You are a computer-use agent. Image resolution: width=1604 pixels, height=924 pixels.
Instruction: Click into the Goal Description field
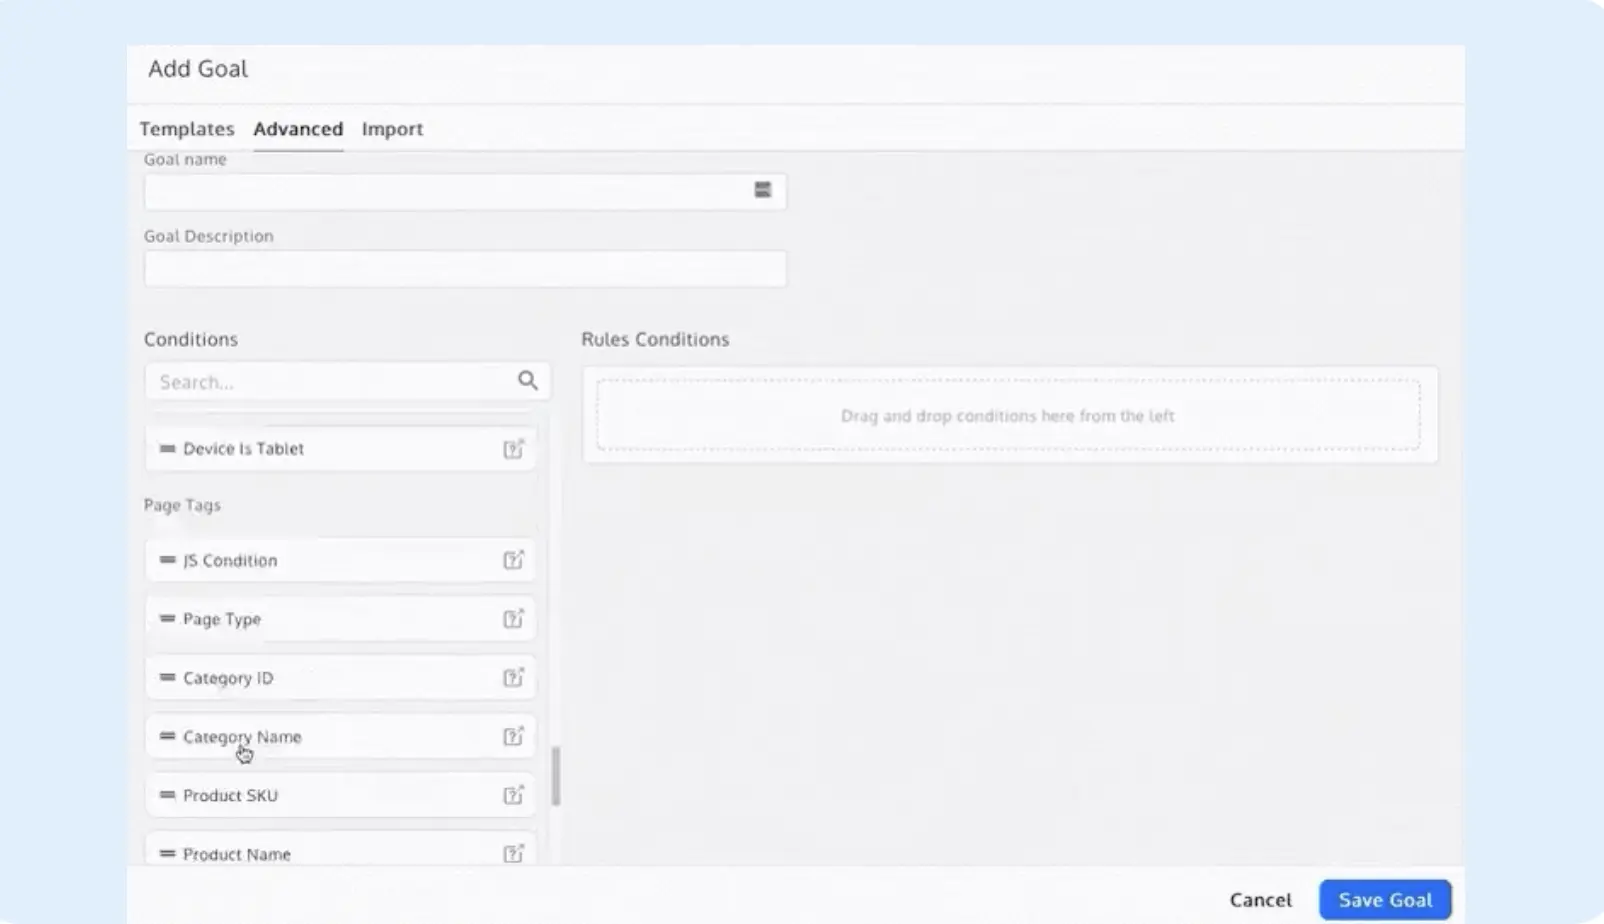pos(465,268)
